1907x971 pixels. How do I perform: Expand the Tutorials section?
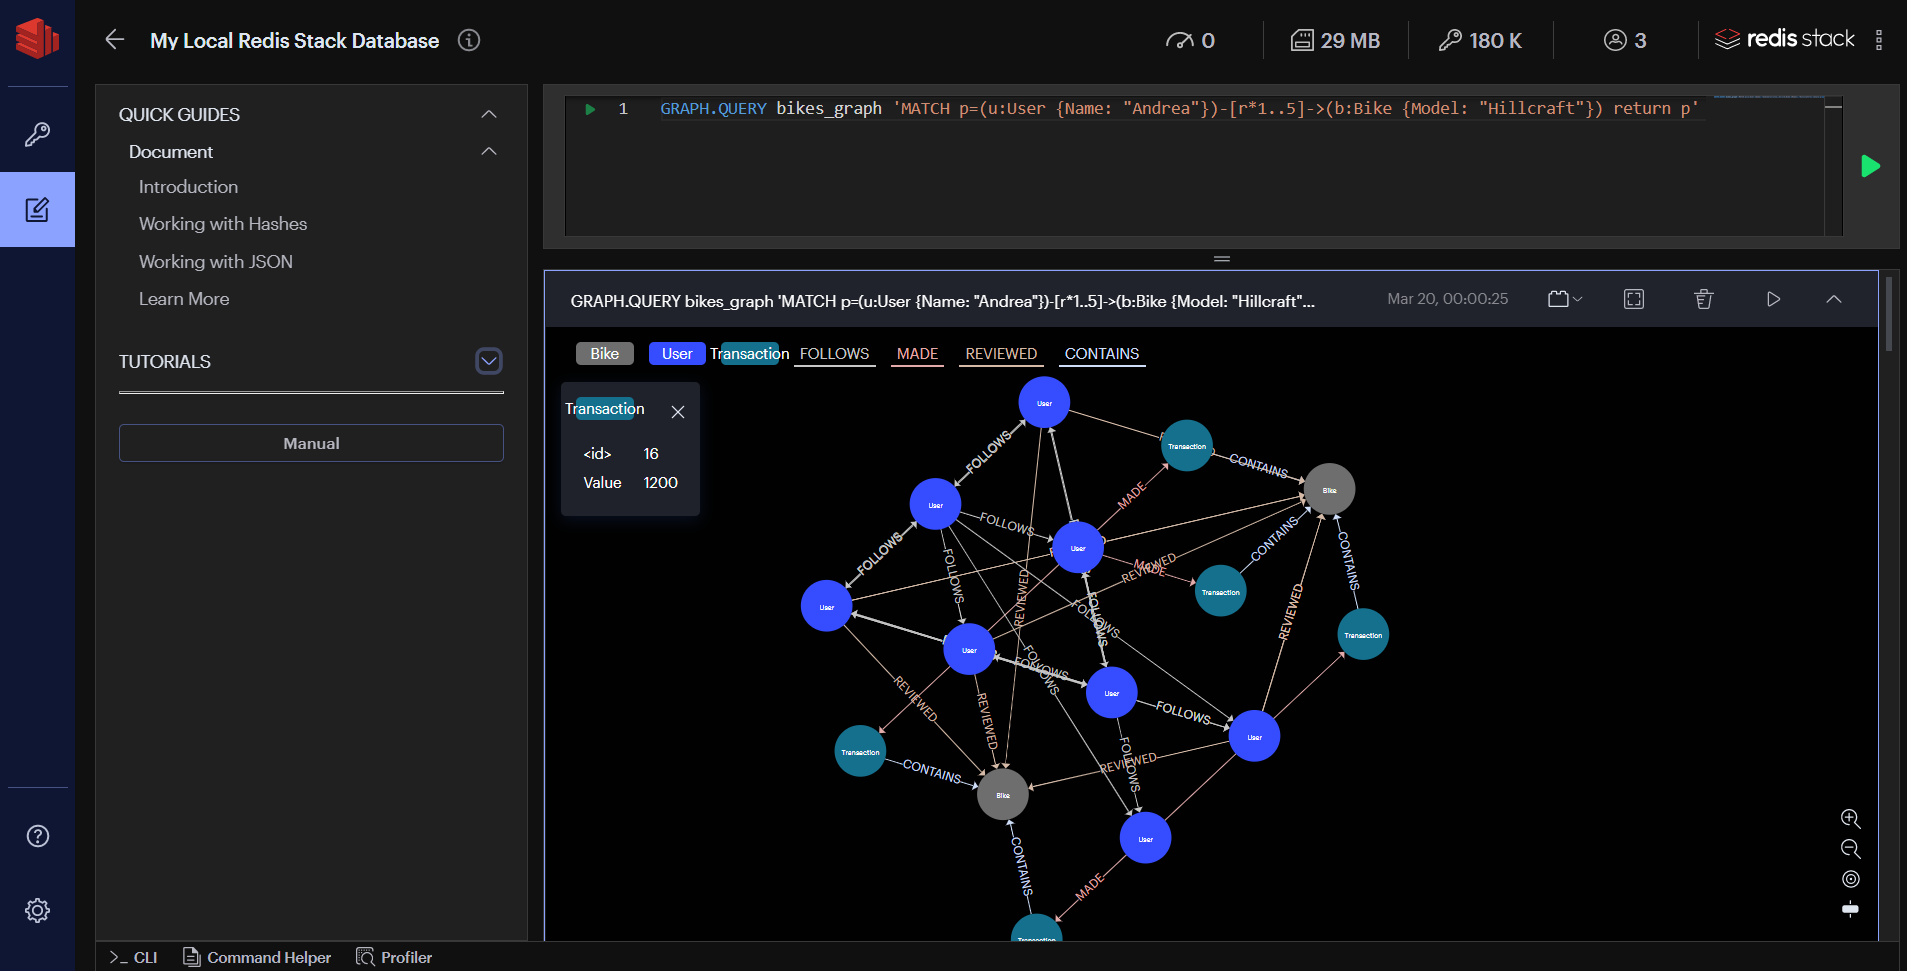(489, 361)
